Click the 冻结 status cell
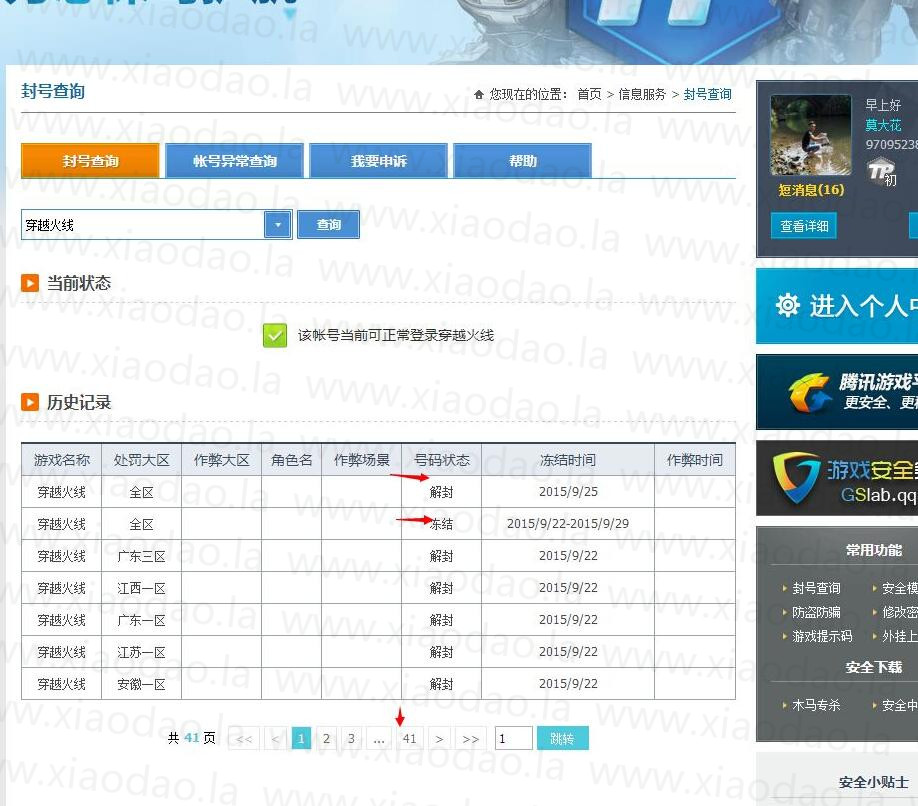This screenshot has height=806, width=918. (441, 524)
